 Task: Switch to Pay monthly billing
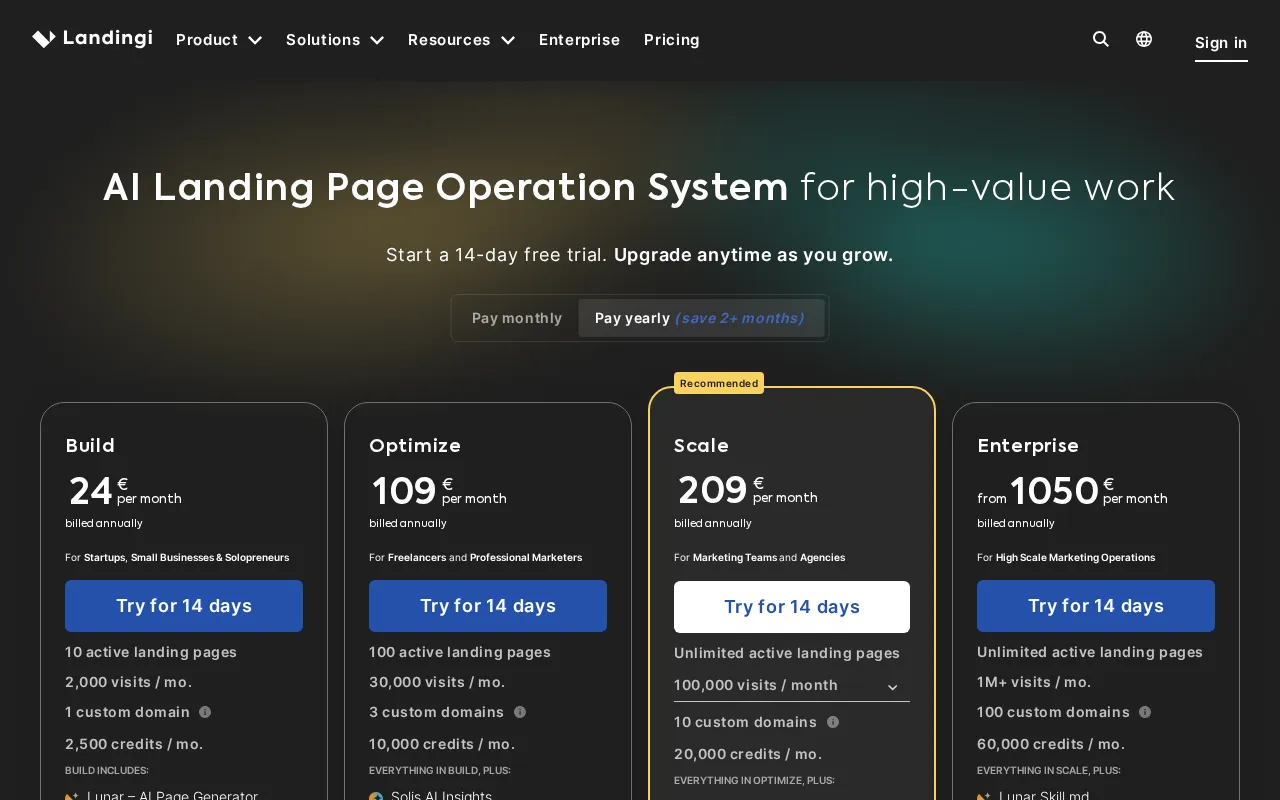pyautogui.click(x=517, y=318)
